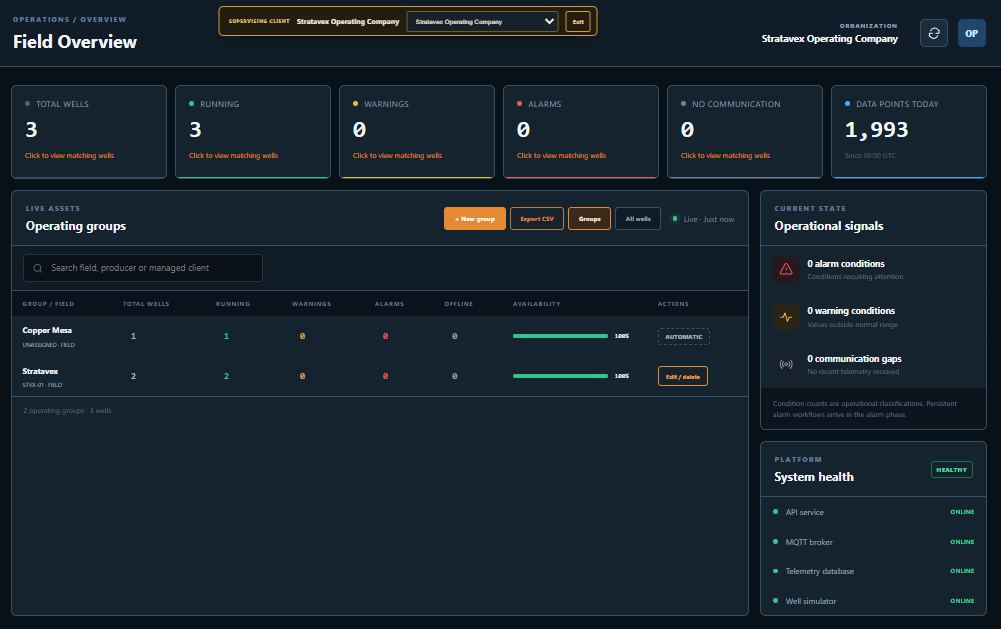Click the search magnifier icon
The width and height of the screenshot is (1001, 629).
pyautogui.click(x=38, y=268)
